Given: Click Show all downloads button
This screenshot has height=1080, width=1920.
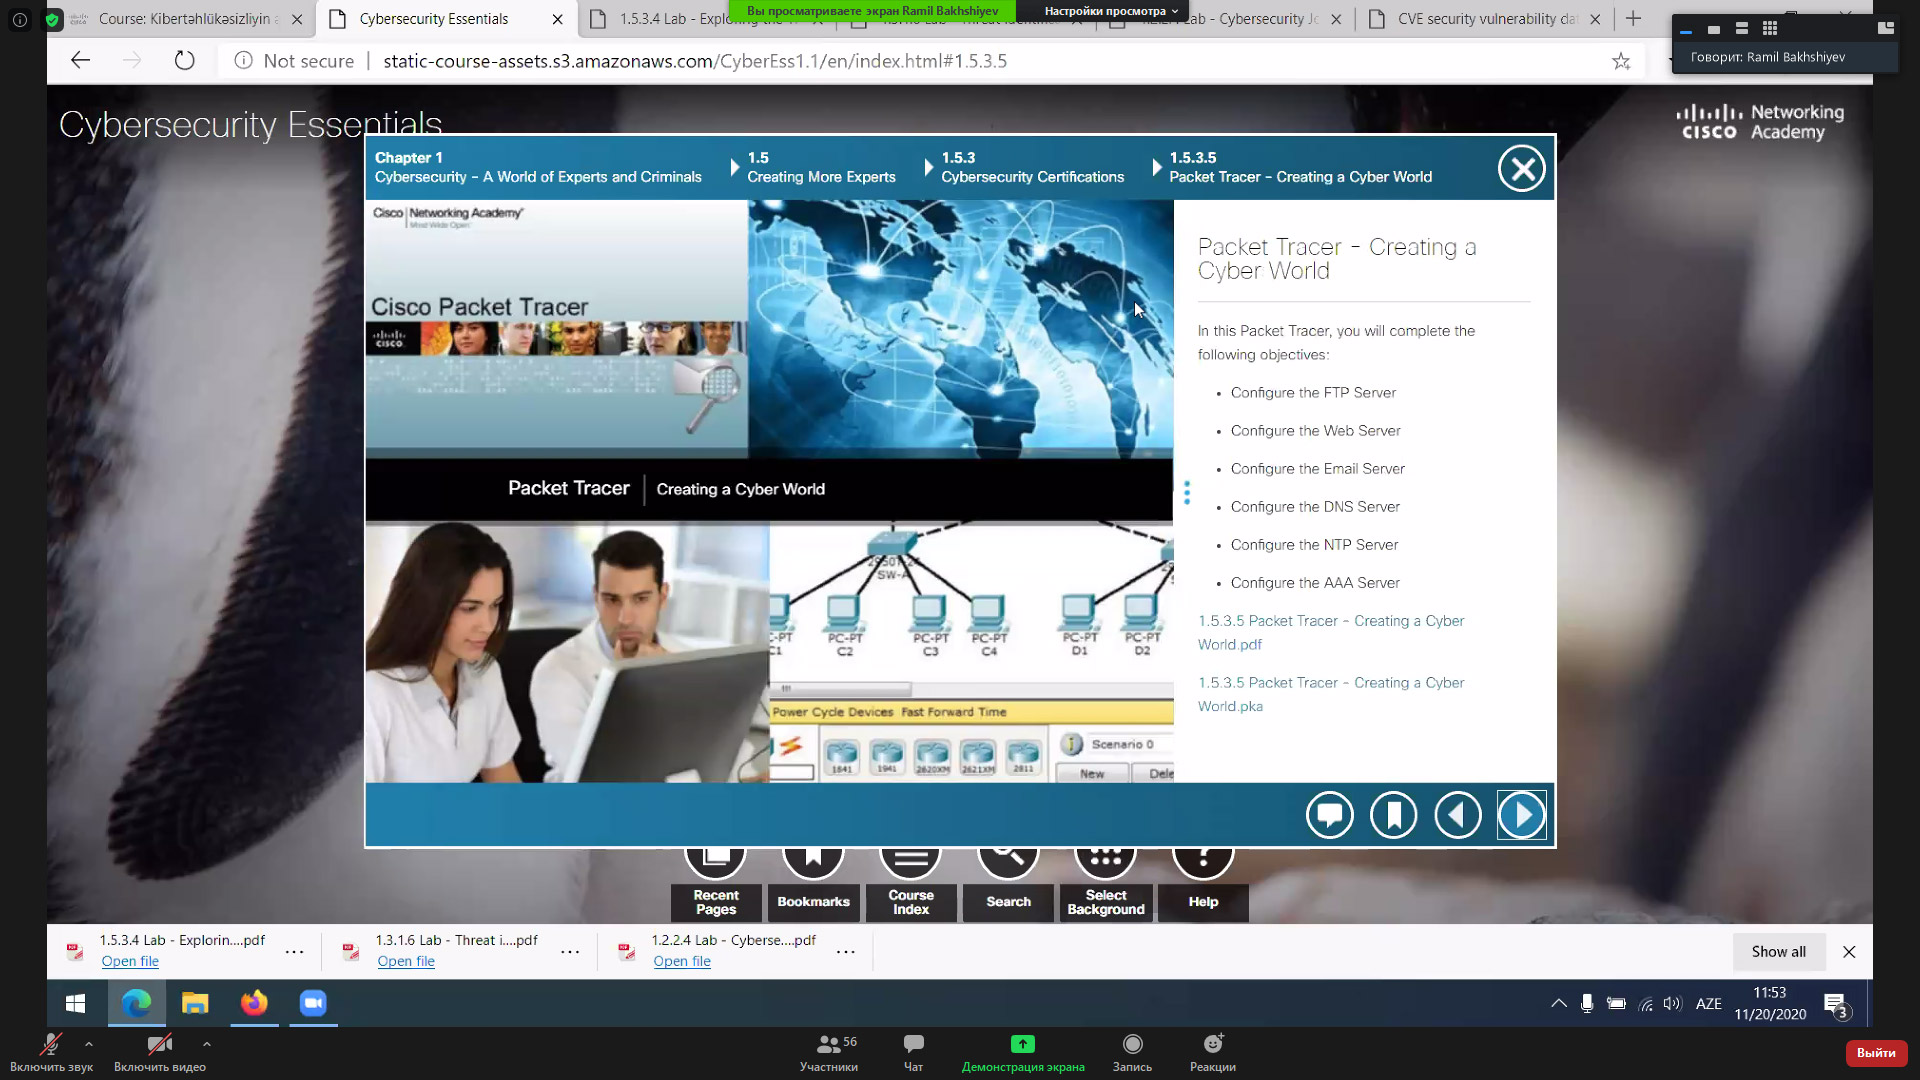Looking at the screenshot, I should click(x=1777, y=952).
